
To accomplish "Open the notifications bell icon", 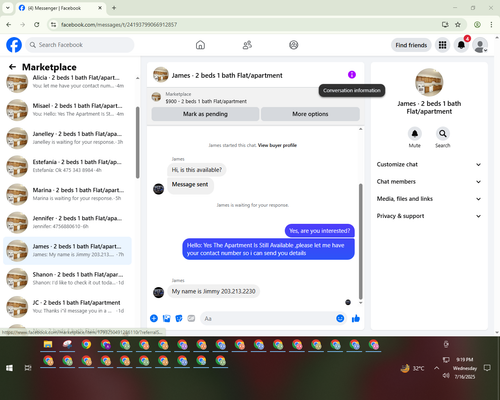I will pyautogui.click(x=461, y=45).
